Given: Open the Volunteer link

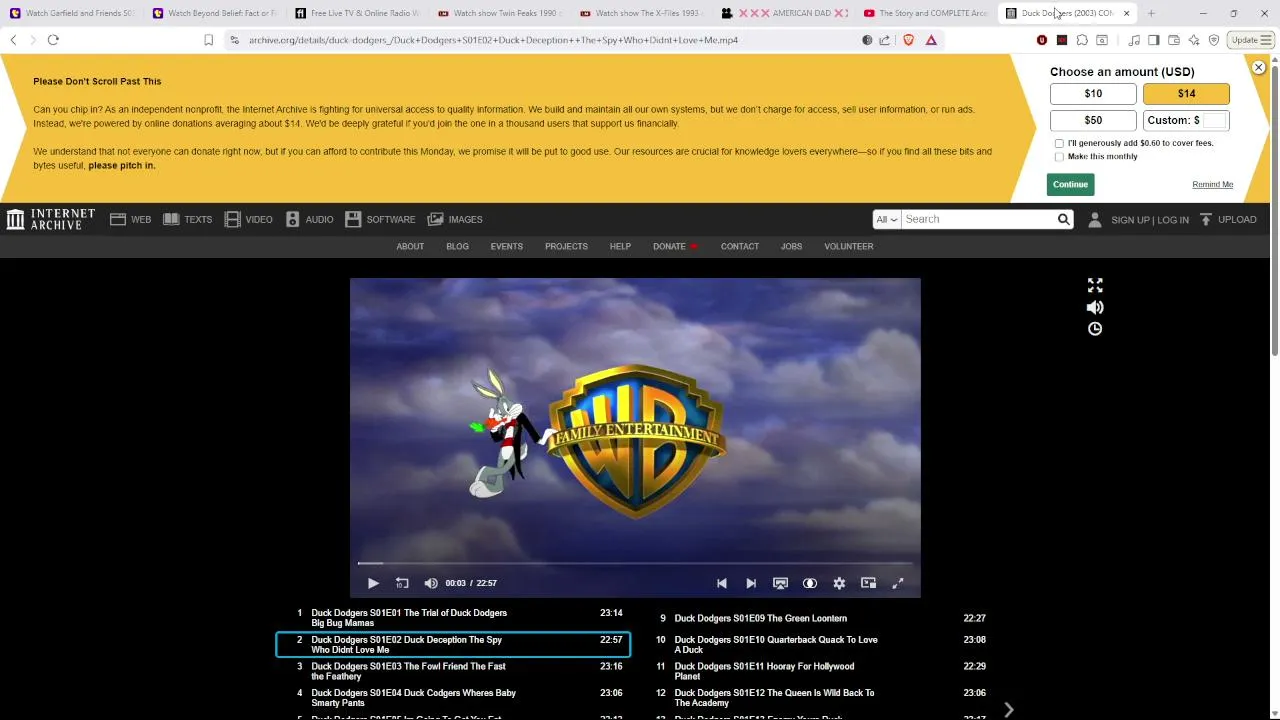Looking at the screenshot, I should click(x=848, y=246).
